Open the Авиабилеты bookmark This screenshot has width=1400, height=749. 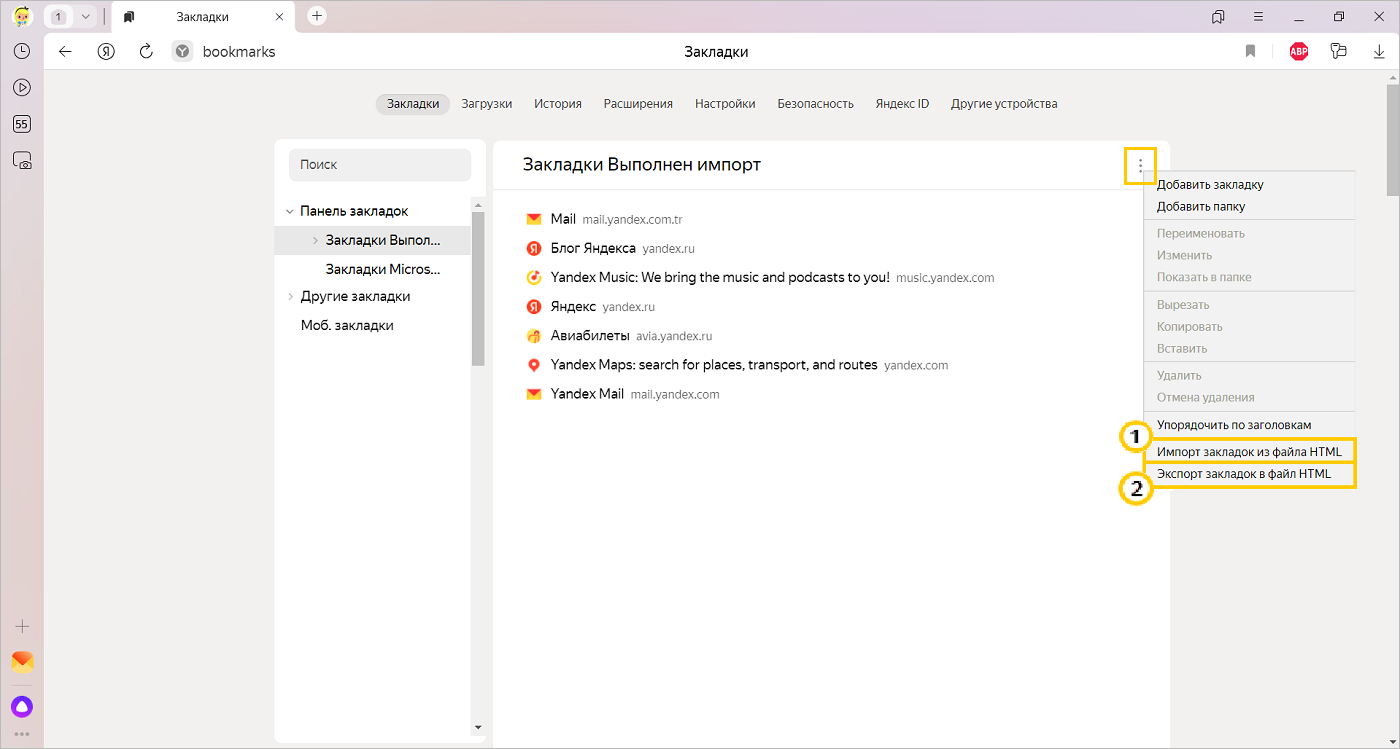tap(619, 336)
